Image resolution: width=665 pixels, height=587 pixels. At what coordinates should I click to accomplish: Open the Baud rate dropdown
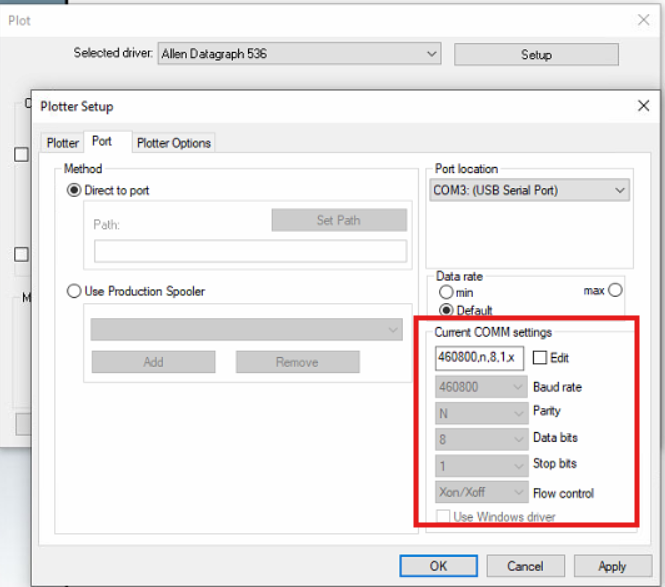point(481,387)
